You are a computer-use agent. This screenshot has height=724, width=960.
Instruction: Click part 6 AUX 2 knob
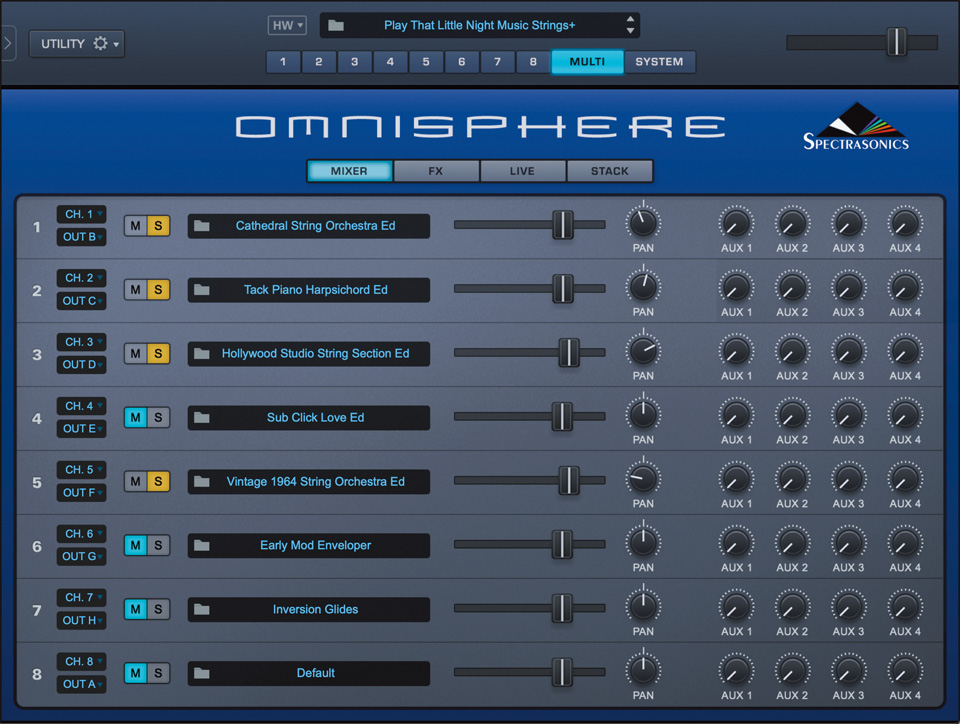coord(792,542)
